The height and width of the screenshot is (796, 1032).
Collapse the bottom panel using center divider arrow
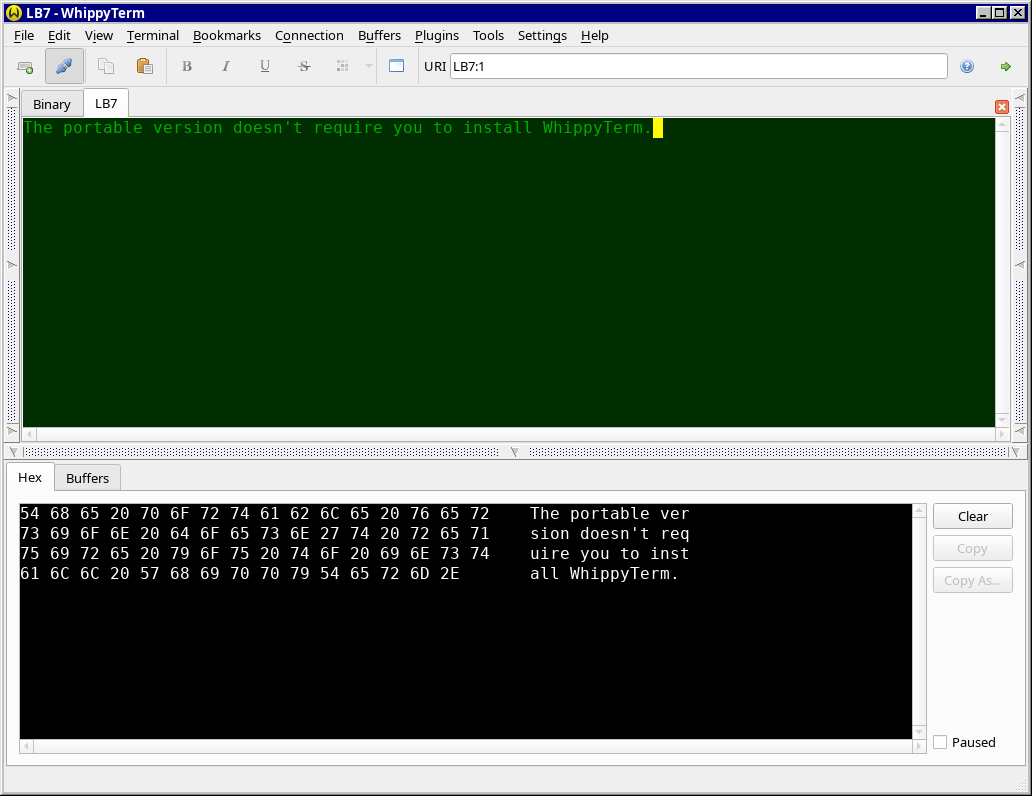(x=515, y=452)
